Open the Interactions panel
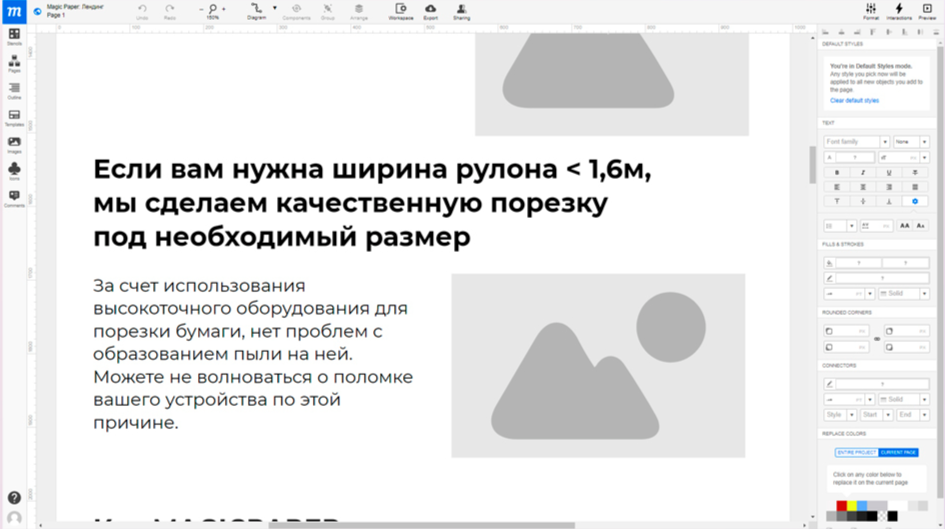This screenshot has width=945, height=529. pos(898,11)
